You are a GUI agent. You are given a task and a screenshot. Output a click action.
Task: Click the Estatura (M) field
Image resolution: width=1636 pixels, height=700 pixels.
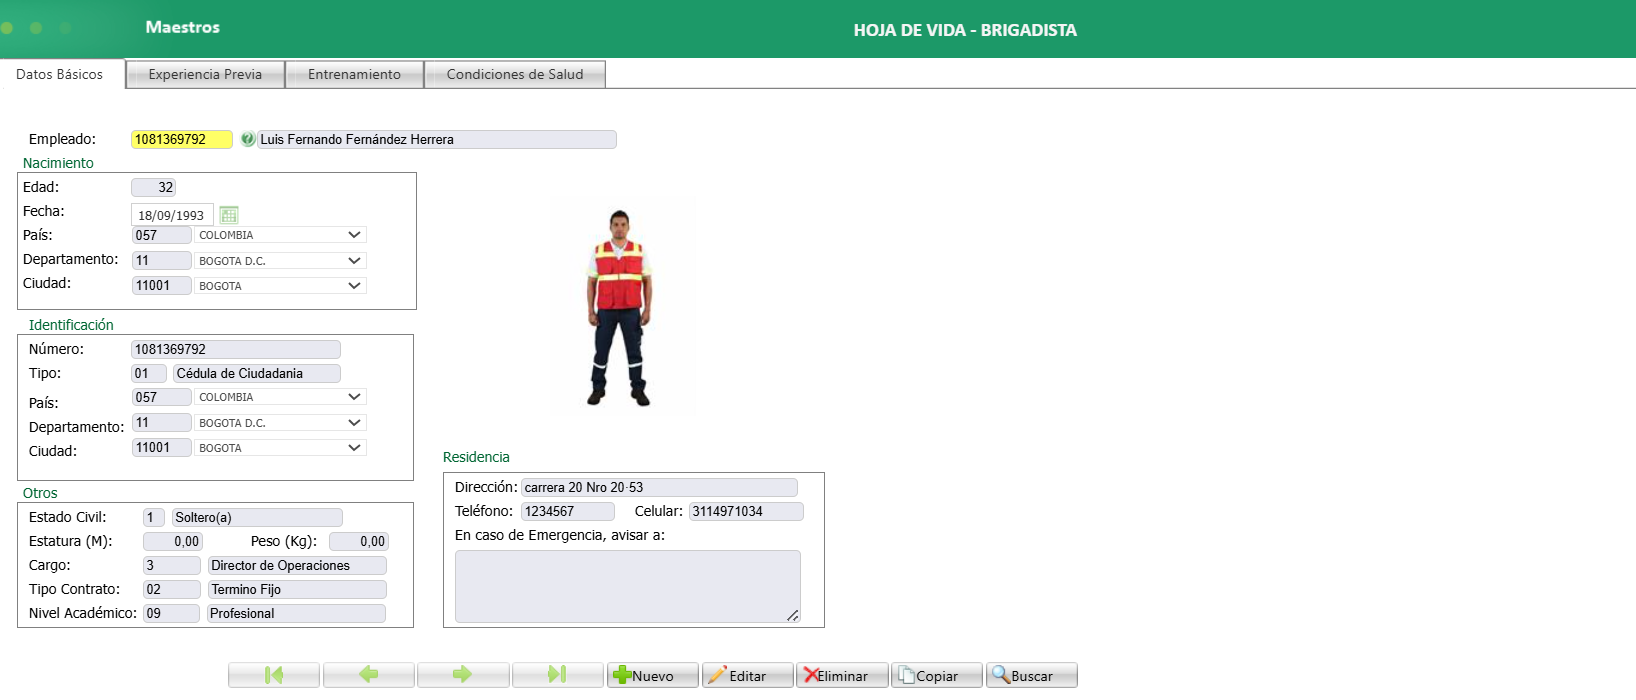tap(173, 541)
